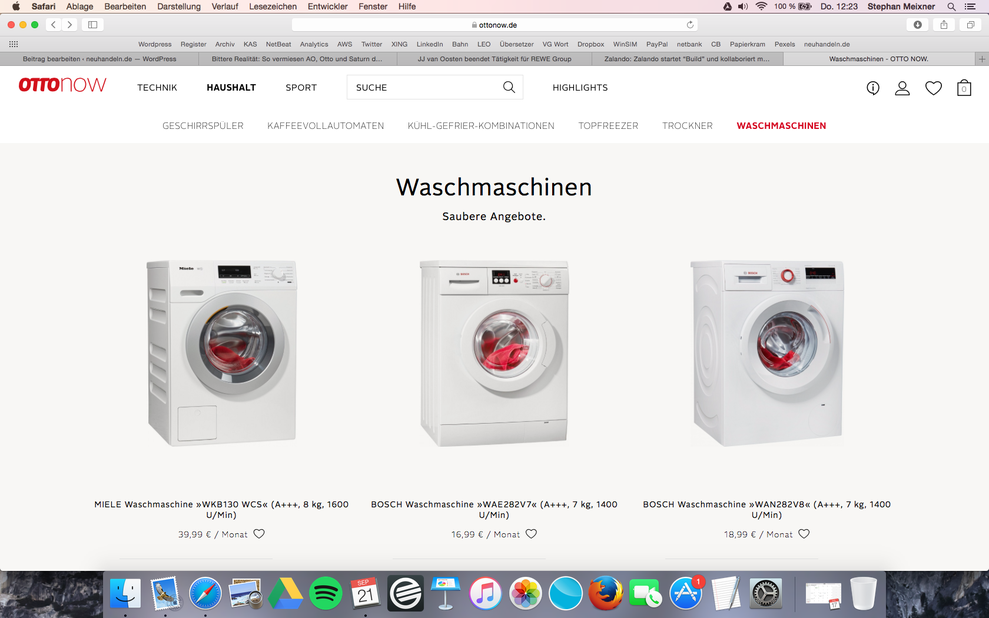Image resolution: width=989 pixels, height=618 pixels.
Task: Toggle Safari sidebar button
Action: coord(93,25)
